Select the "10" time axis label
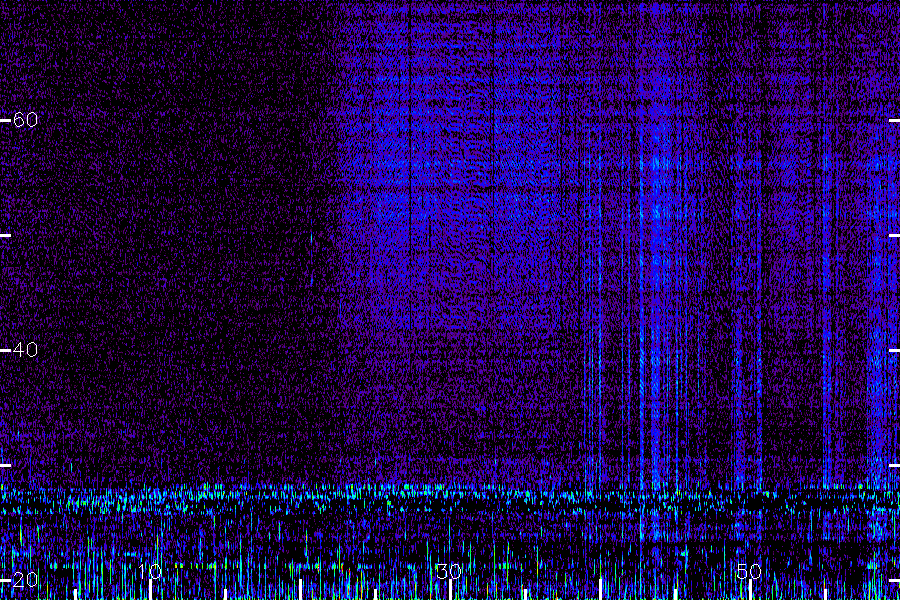 [150, 571]
